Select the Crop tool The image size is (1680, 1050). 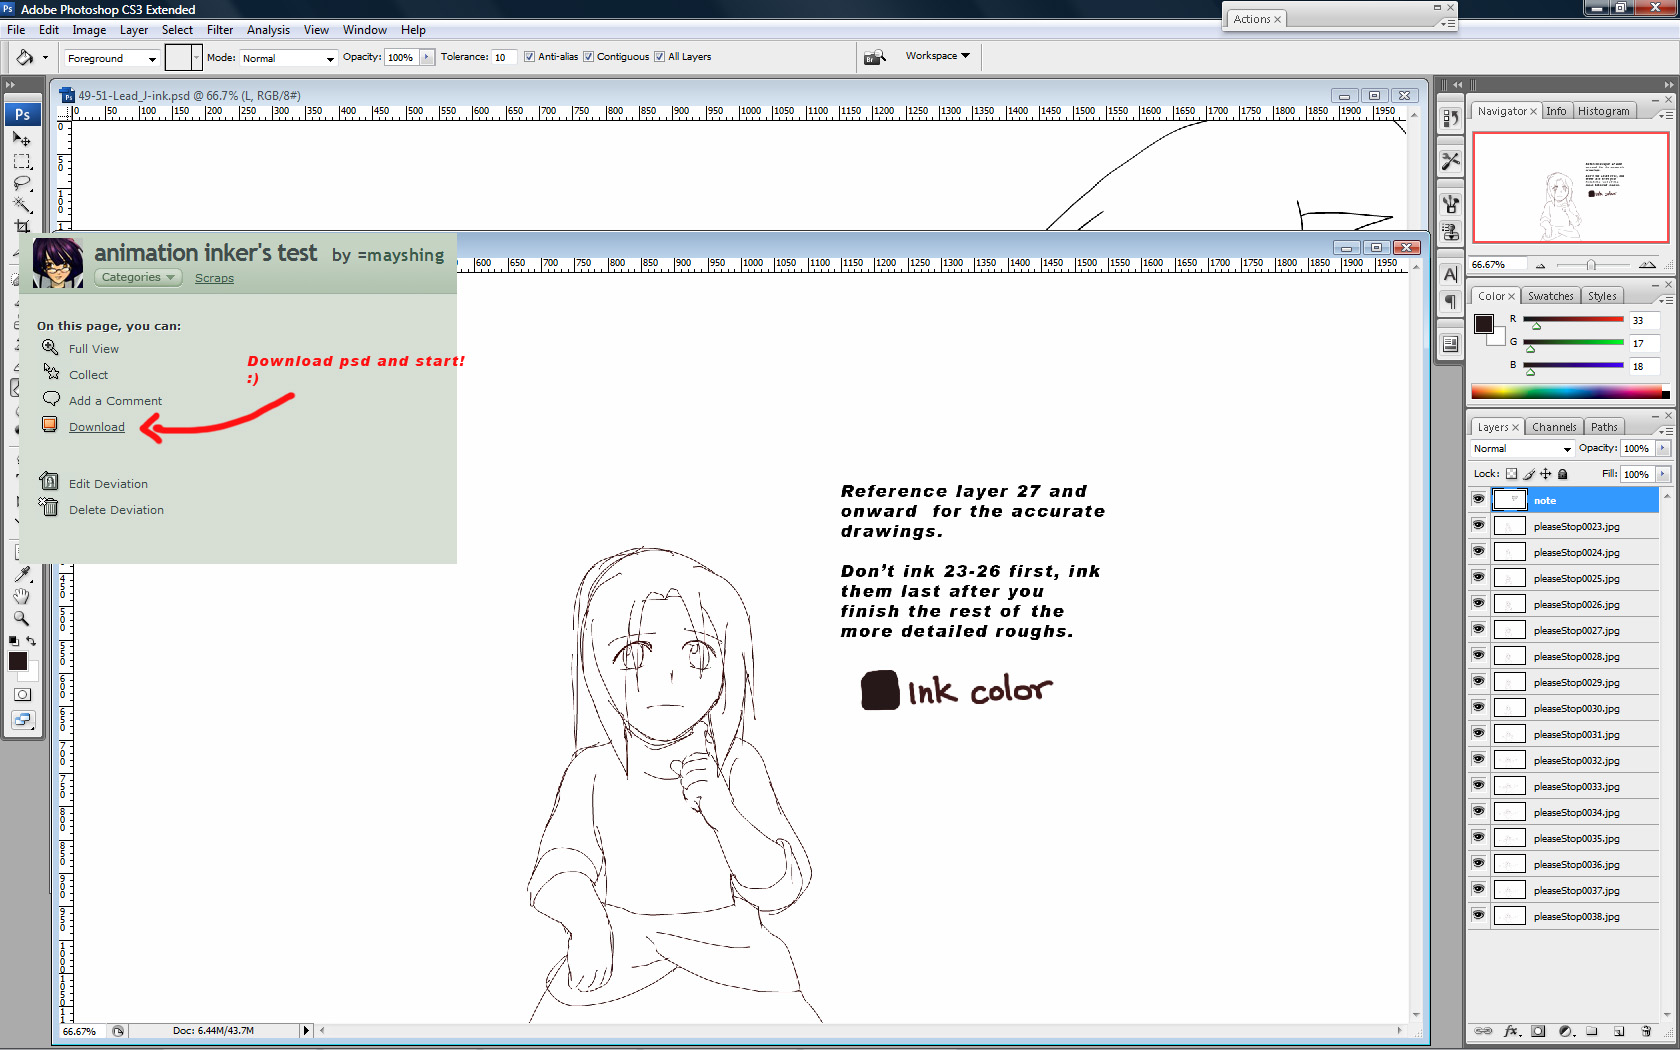click(x=22, y=226)
